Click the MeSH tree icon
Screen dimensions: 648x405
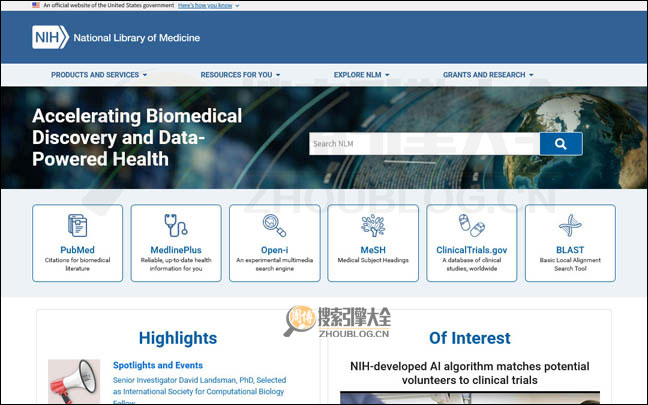coord(373,225)
